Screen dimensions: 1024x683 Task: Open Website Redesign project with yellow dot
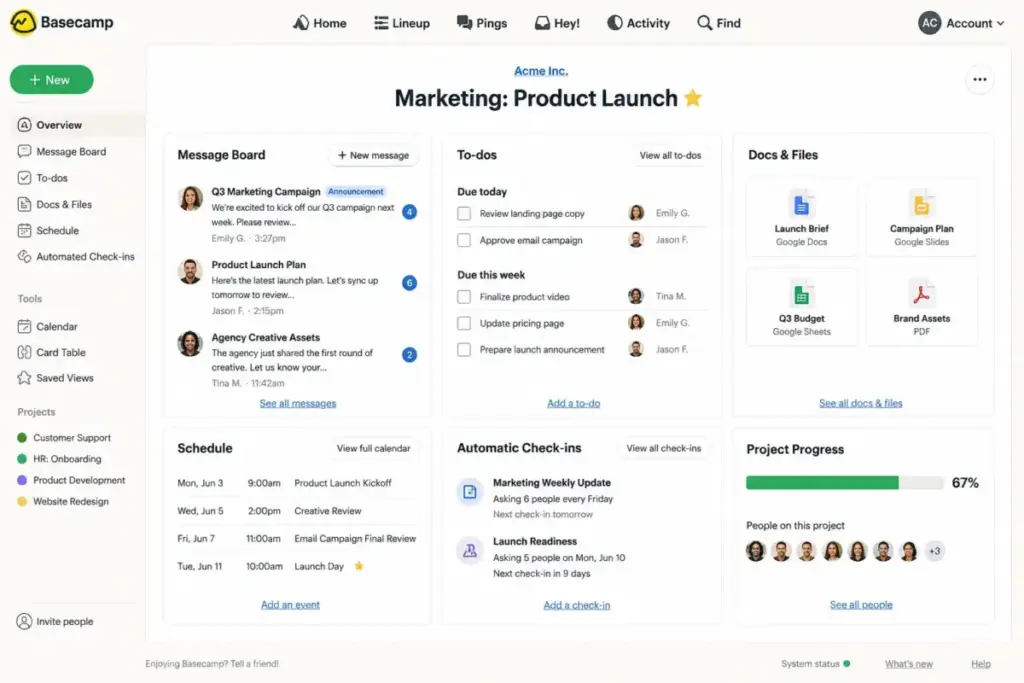63,501
